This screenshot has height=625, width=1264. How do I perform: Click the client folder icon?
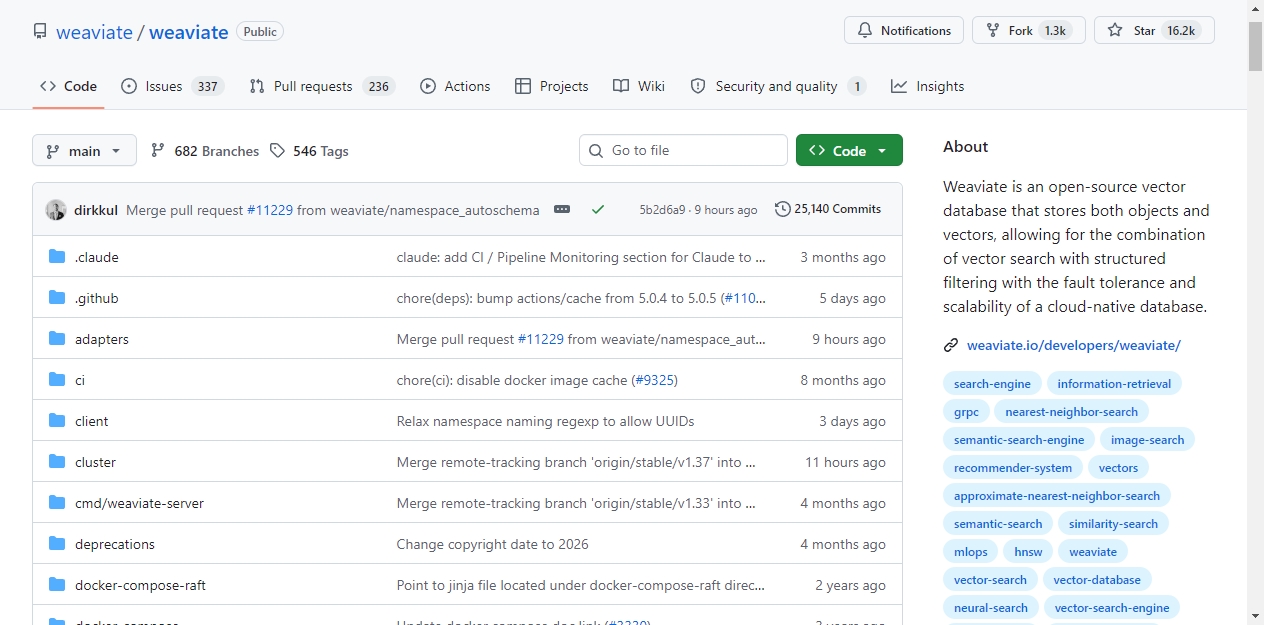pyautogui.click(x=57, y=421)
